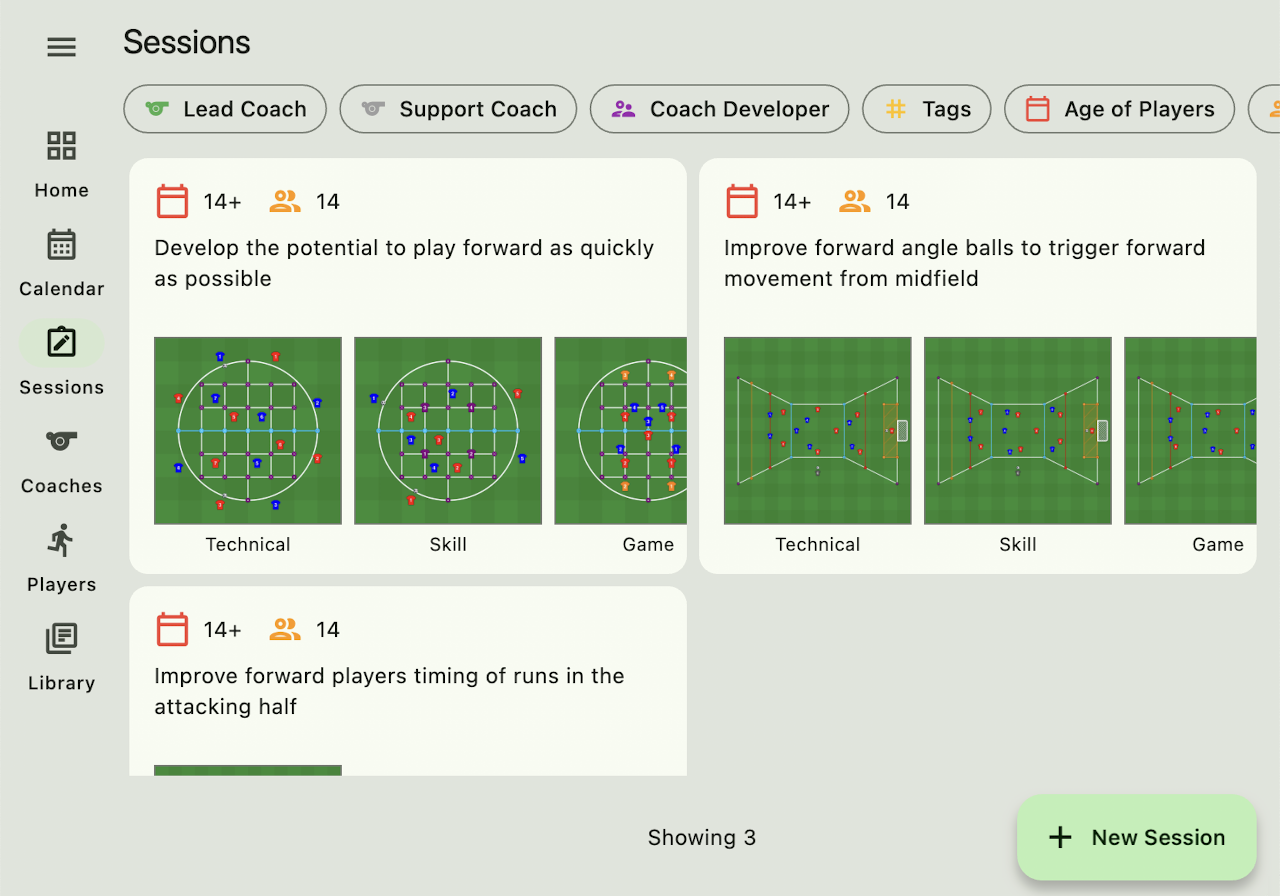1280x896 pixels.
Task: Open the Coaches whistle icon
Action: (x=61, y=441)
